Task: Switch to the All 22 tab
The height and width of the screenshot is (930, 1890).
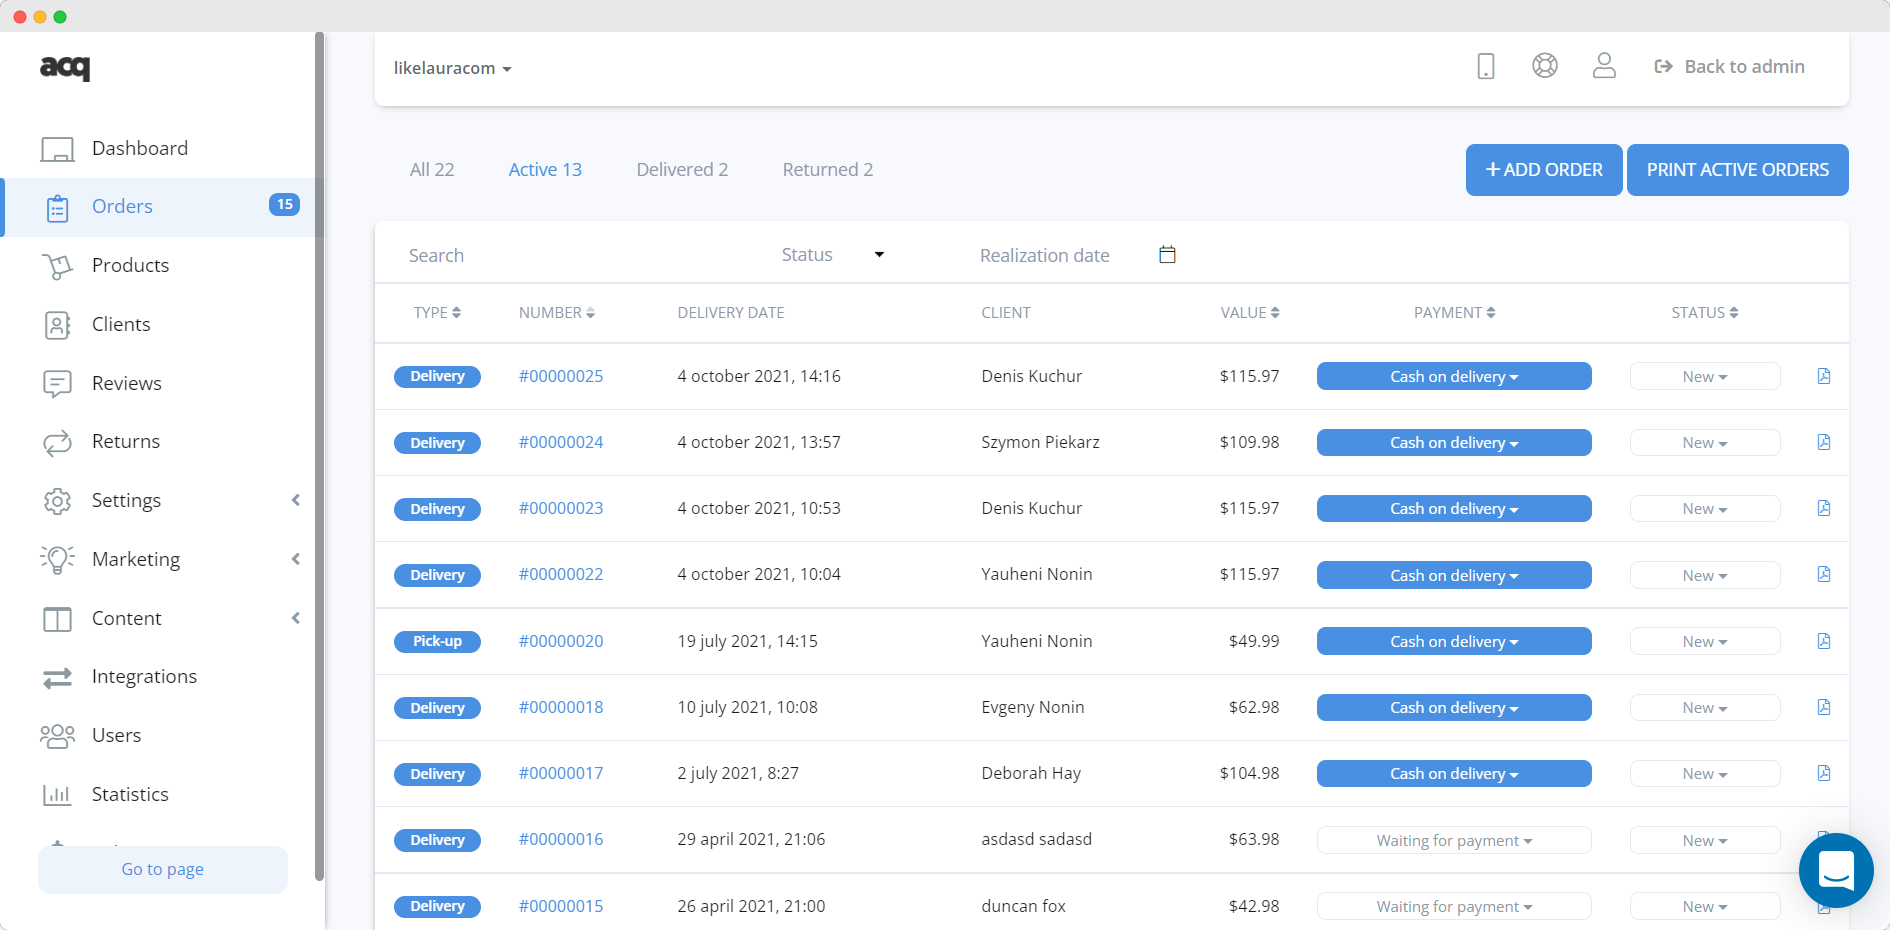Action: (x=432, y=170)
